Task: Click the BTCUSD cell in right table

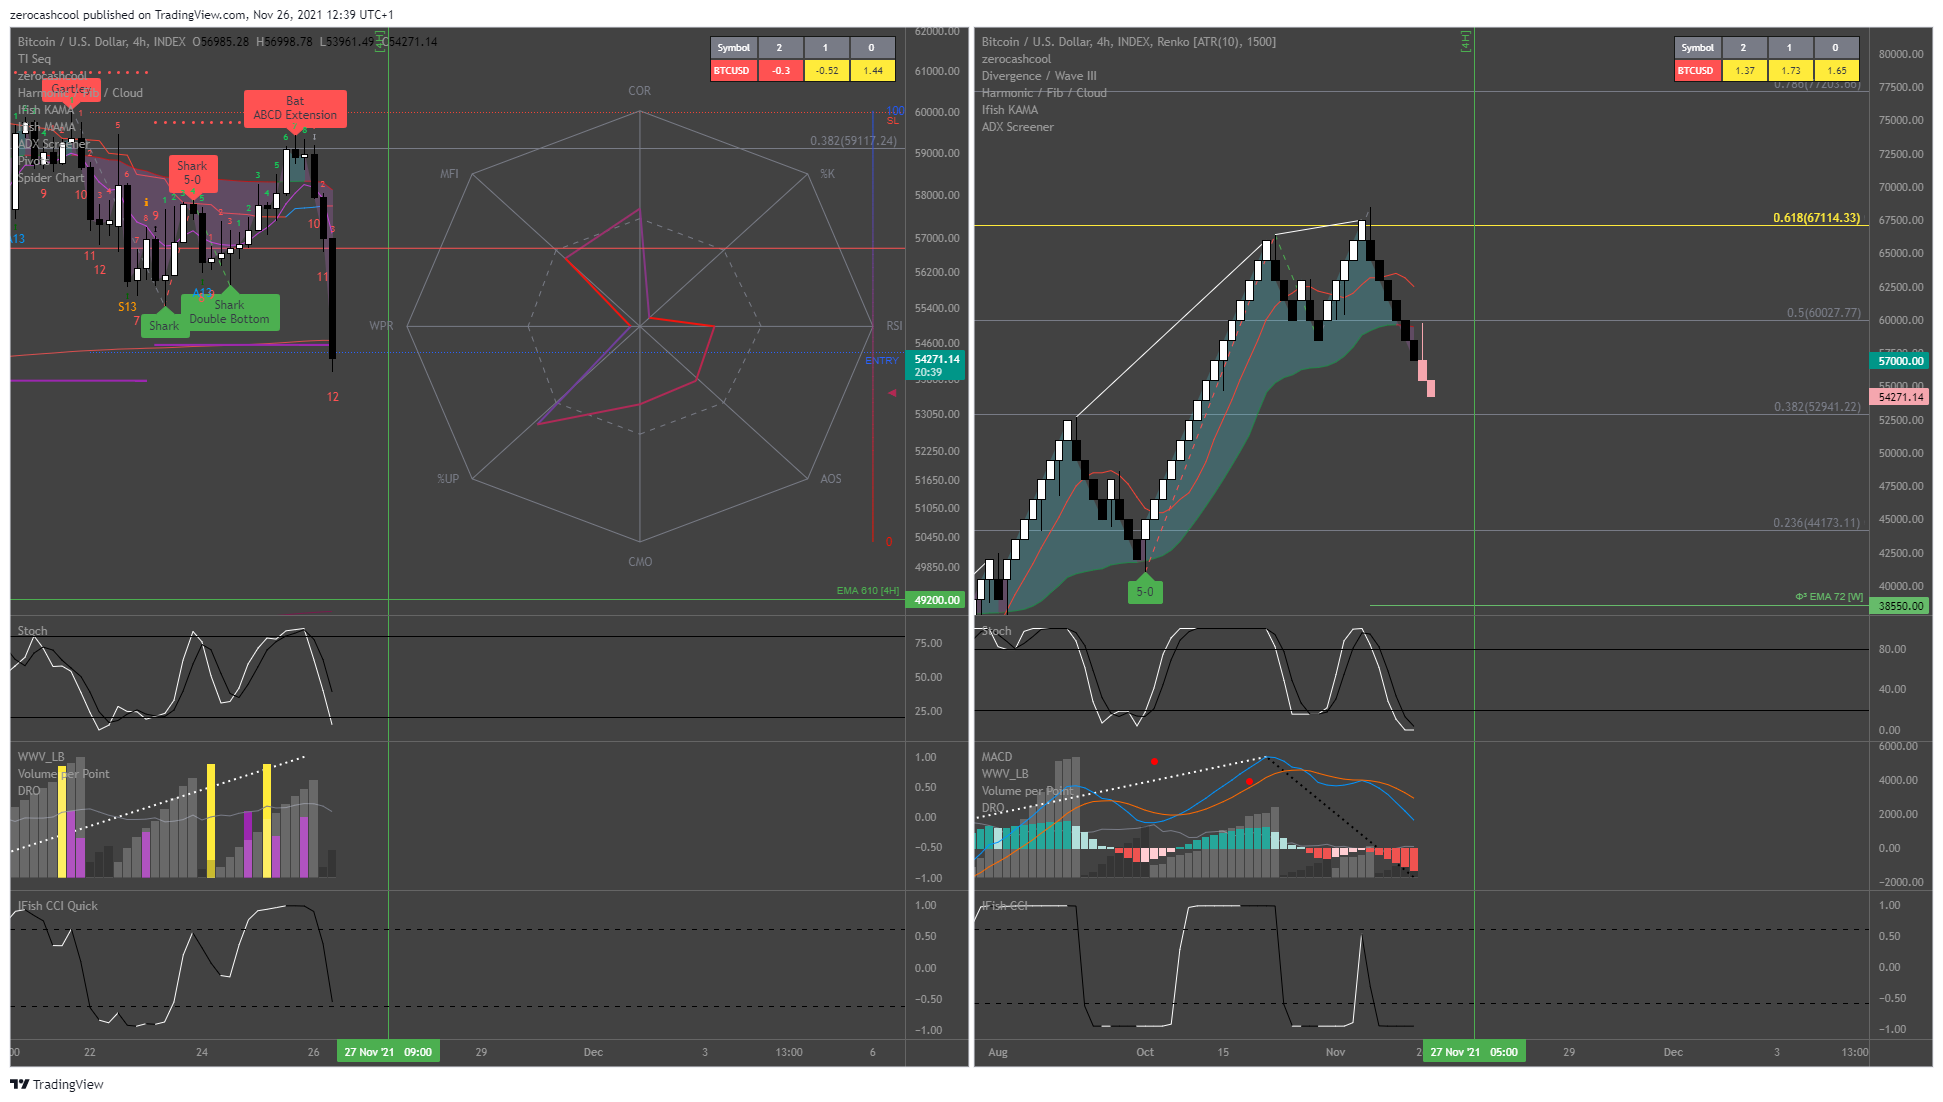Action: (1697, 71)
